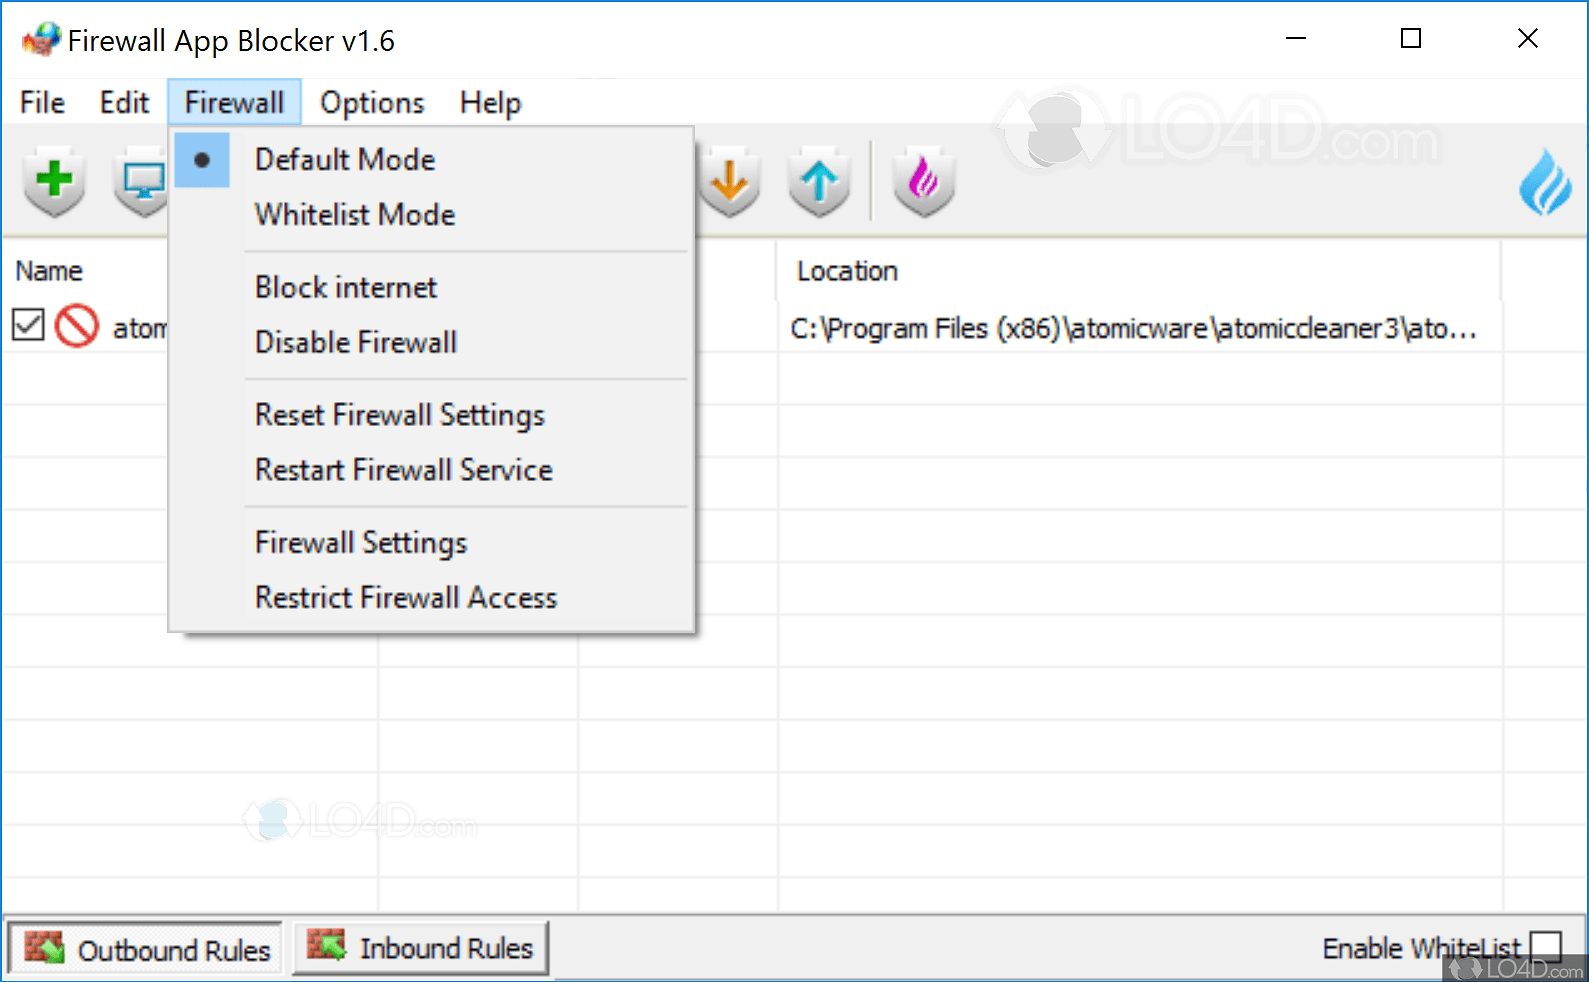
Task: Choose Whitelist Mode from the Firewall menu
Action: pos(354,214)
